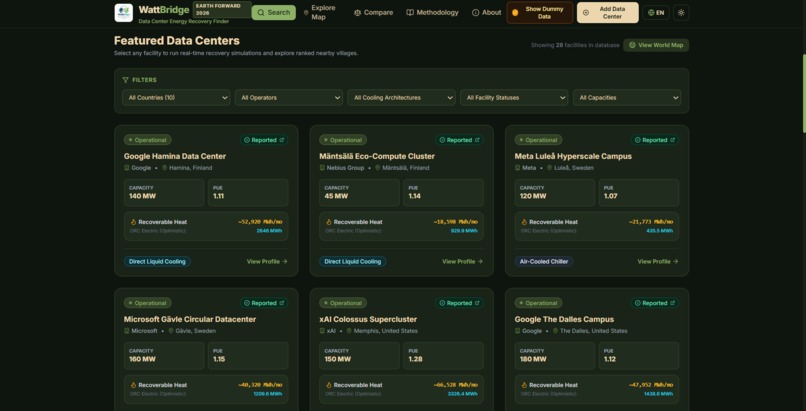This screenshot has width=806, height=411.
Task: Click Direct Liquid Cooling tag on Google Hamina
Action: click(157, 261)
